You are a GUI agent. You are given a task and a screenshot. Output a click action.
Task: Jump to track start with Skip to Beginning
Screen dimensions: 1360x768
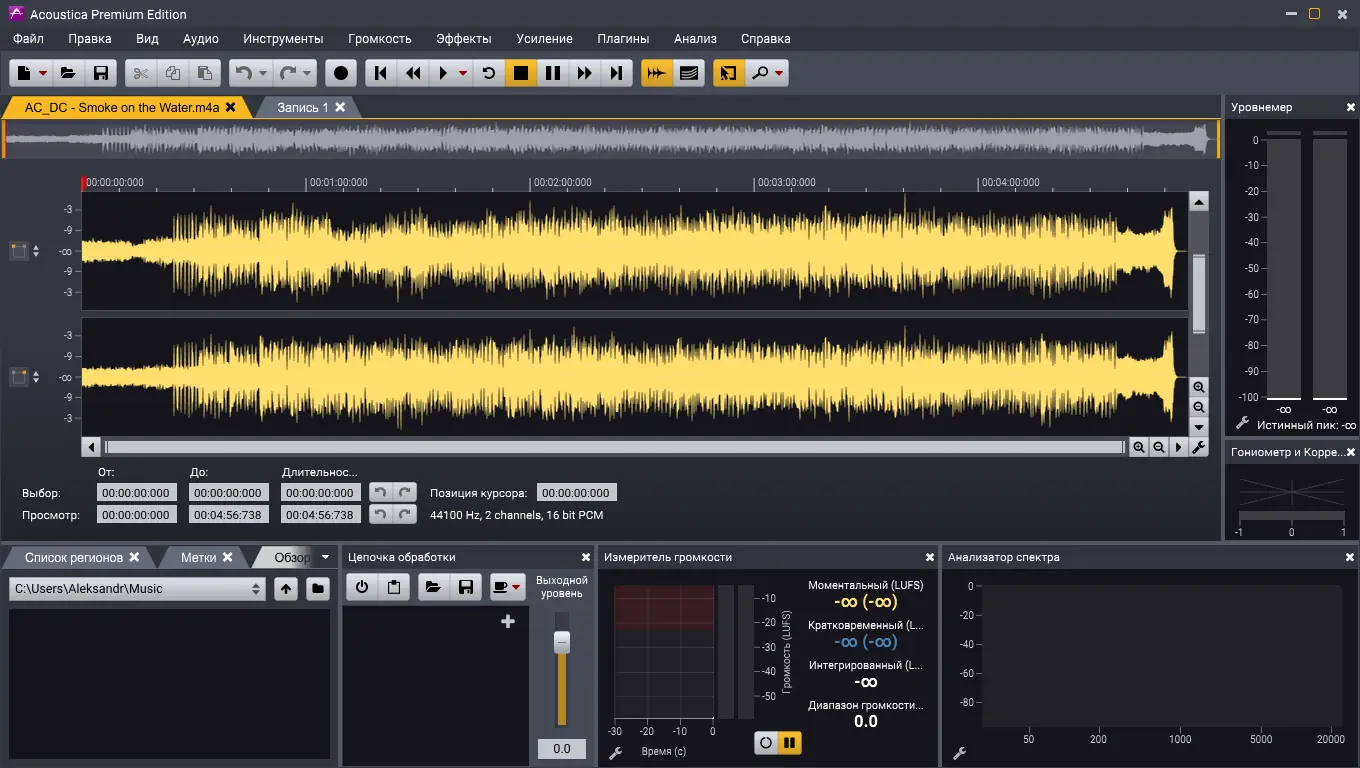pos(381,72)
